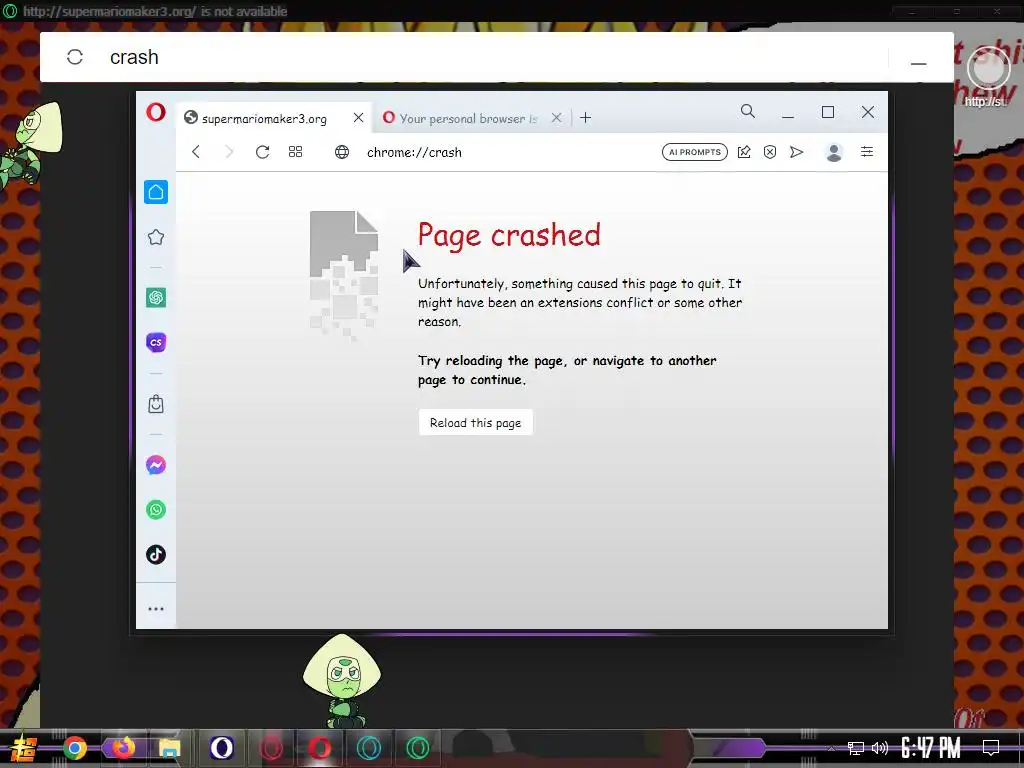The image size is (1024, 768).
Task: Open the tab search magnifier
Action: click(x=748, y=112)
